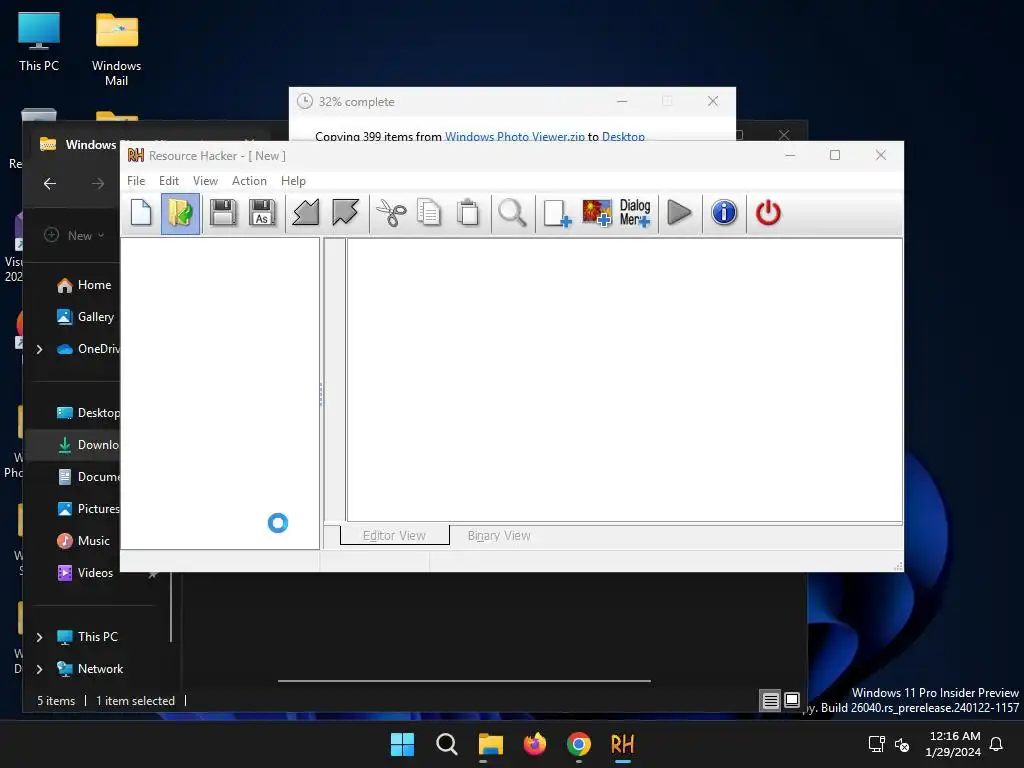This screenshot has height=768, width=1024.
Task: Open the View menu in Resource Hacker
Action: [205, 181]
